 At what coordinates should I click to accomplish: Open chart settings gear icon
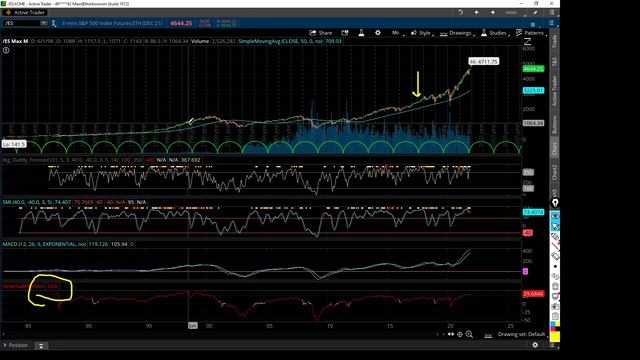378,33
